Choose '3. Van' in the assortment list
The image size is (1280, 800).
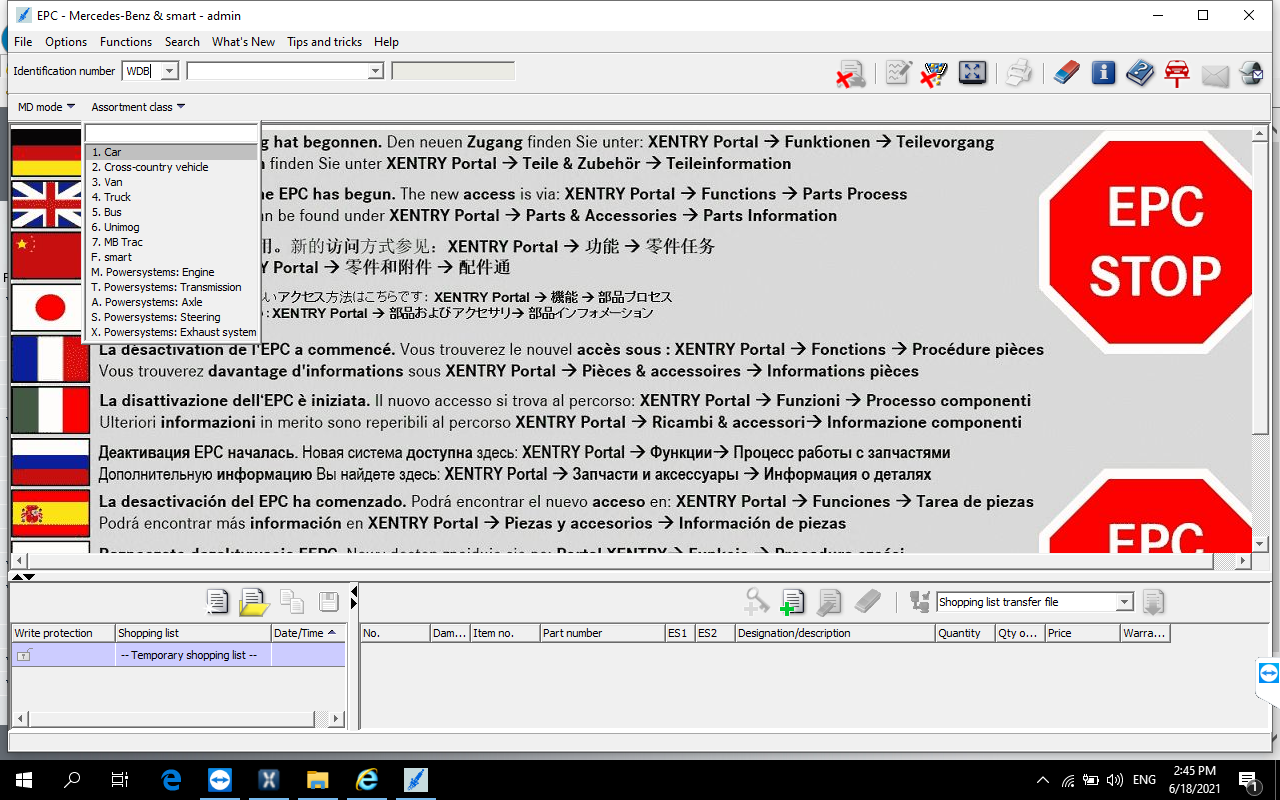coord(171,182)
